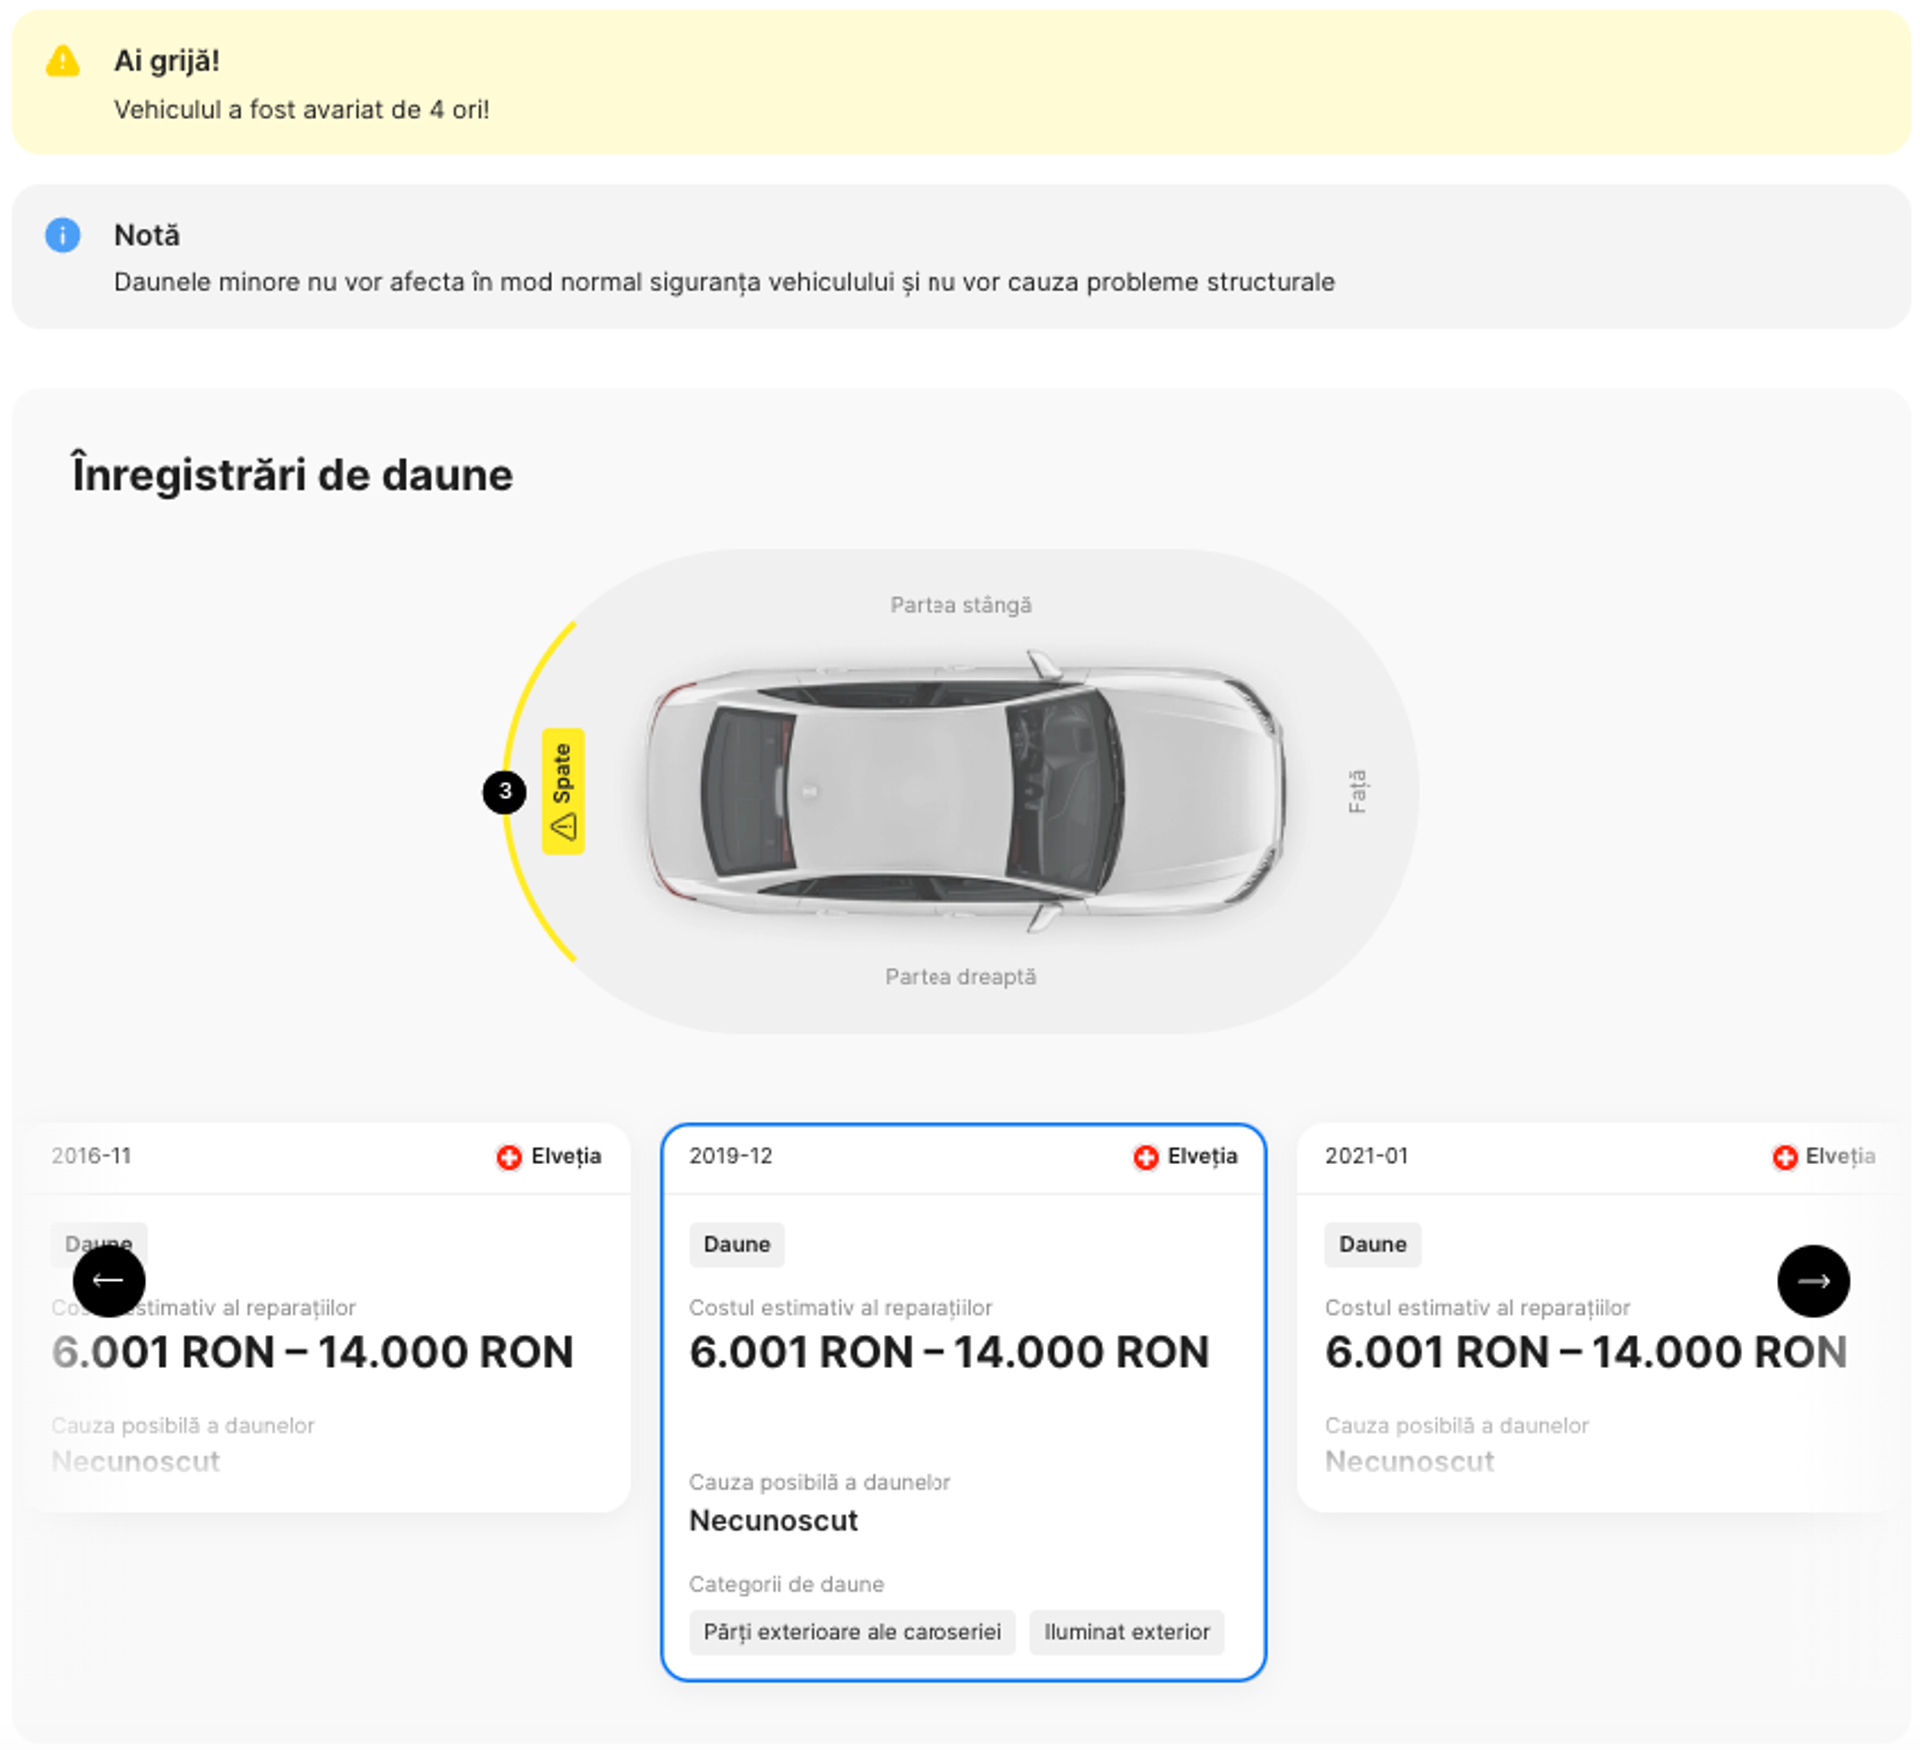This screenshot has height=1750, width=1920.
Task: Click the blue info icon next to Notă
Action: 62,236
